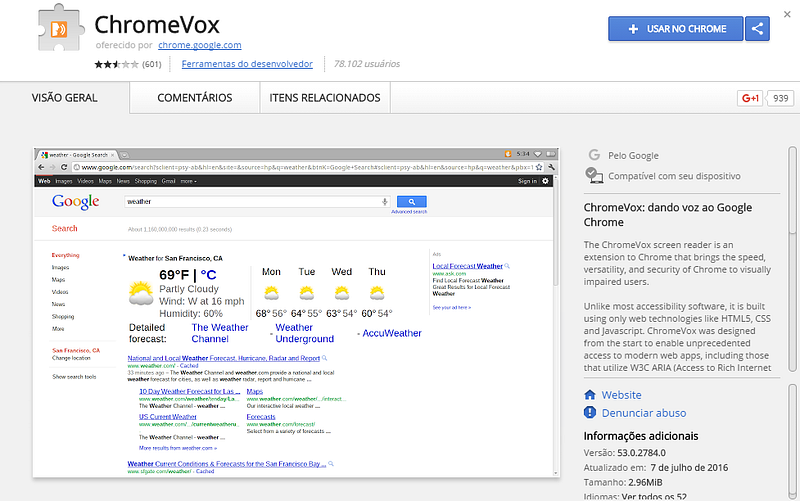The height and width of the screenshot is (501, 800).
Task: Switch to the COMENTÁRIOS tab
Action: click(x=194, y=97)
